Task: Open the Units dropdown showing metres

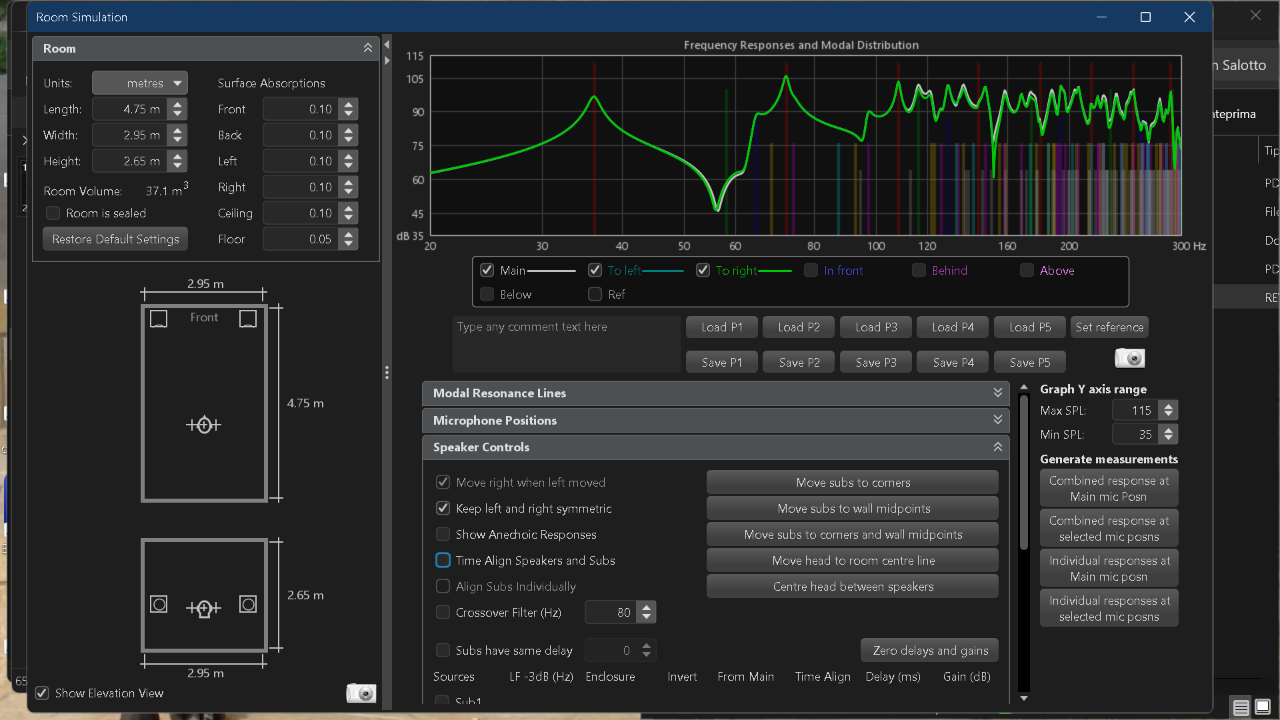Action: click(x=140, y=83)
